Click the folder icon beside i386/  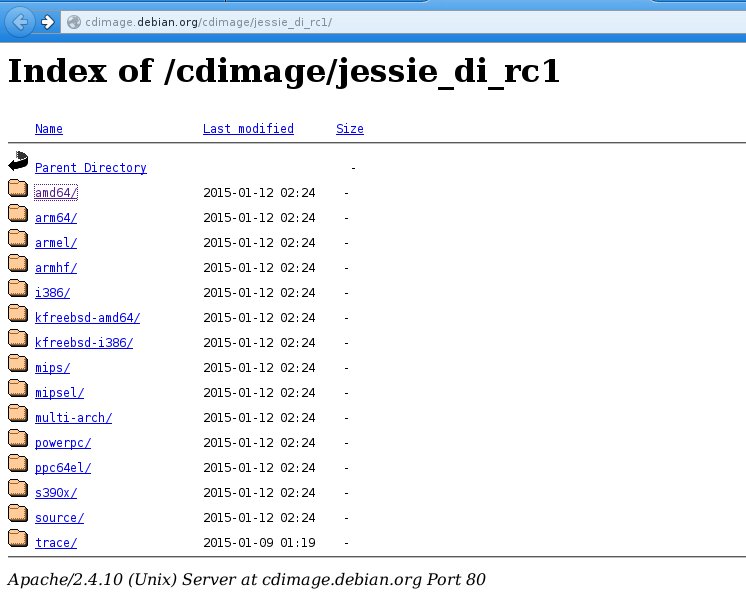[x=18, y=288]
